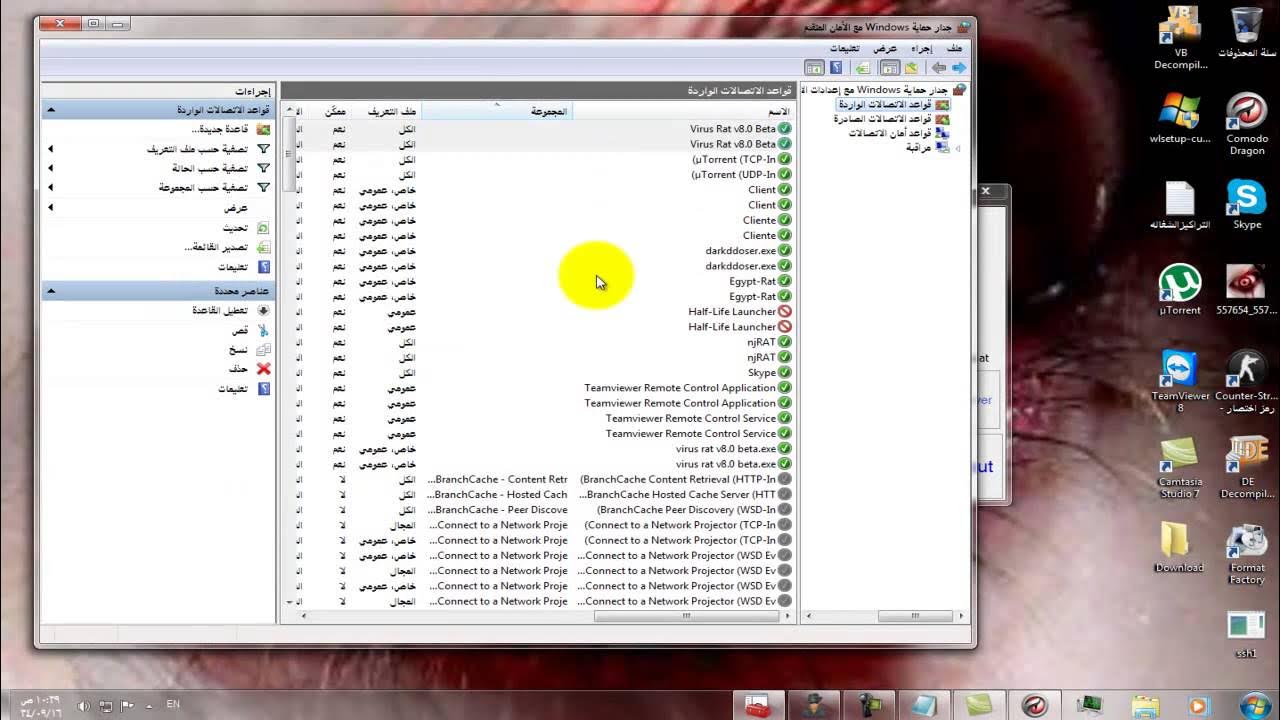Collapse the عناصر محددة actions section
This screenshot has height=720, width=1280.
click(x=51, y=291)
